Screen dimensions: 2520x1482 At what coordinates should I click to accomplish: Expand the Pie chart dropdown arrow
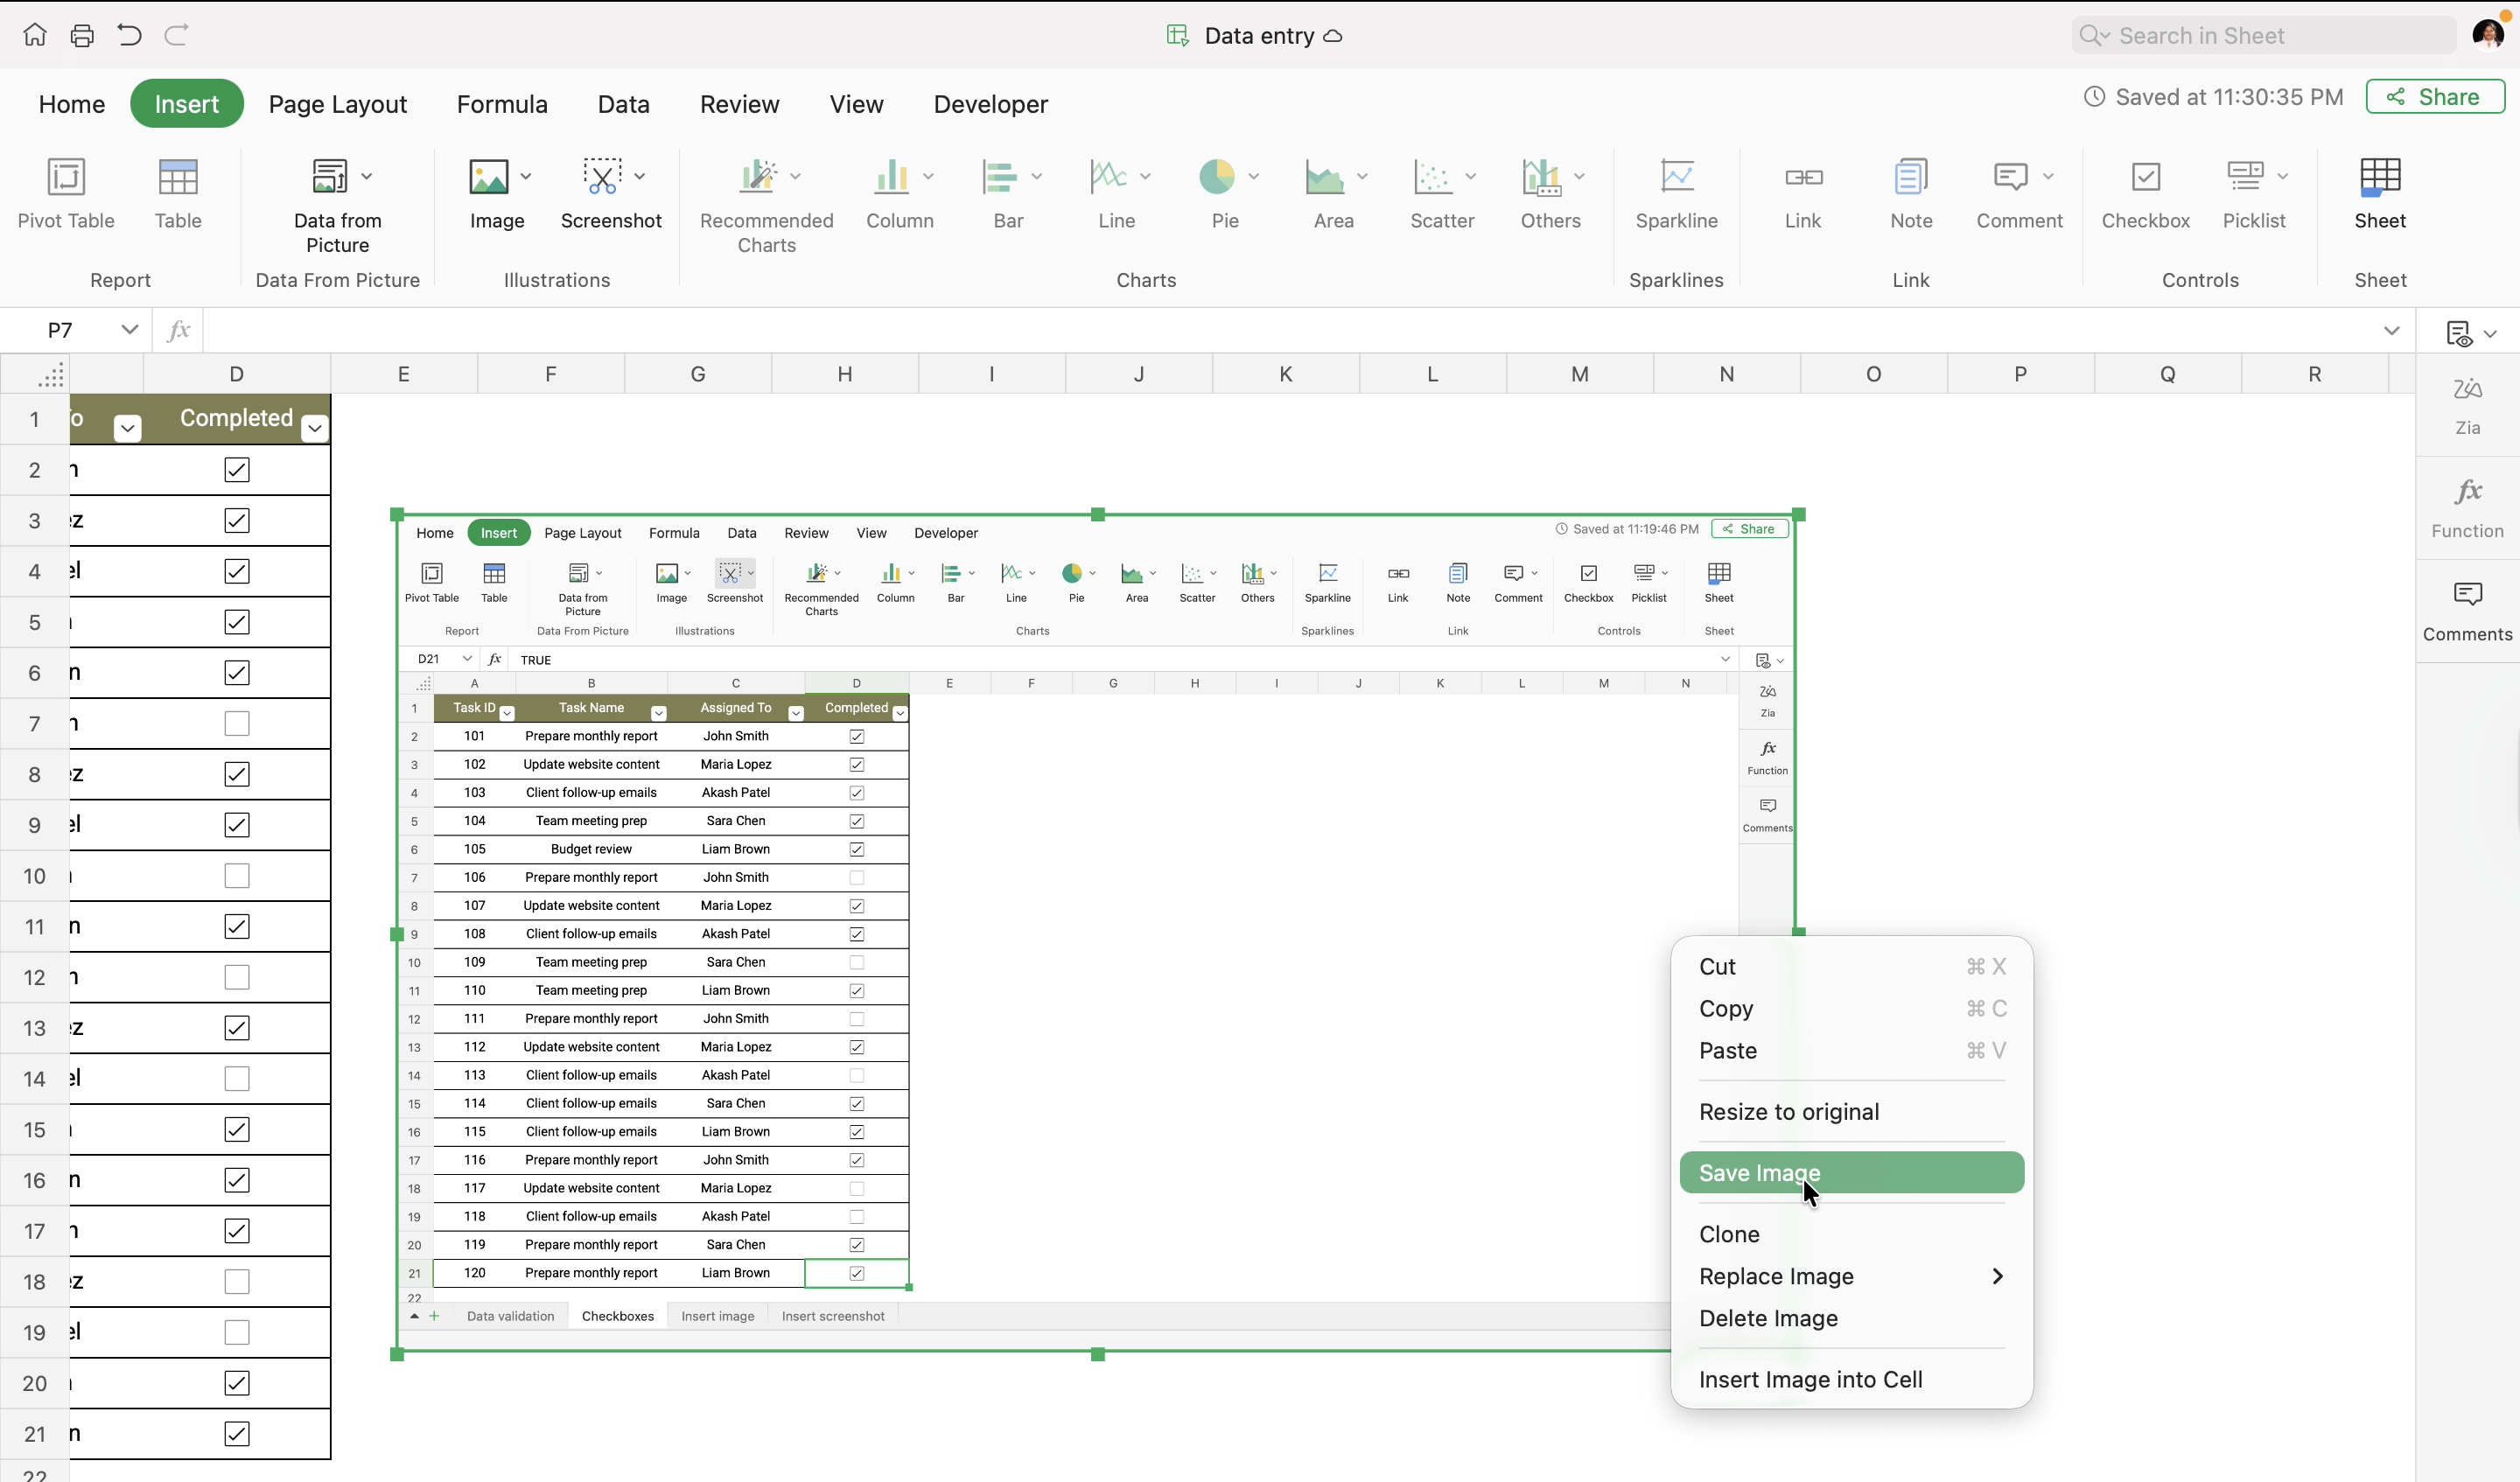coord(1253,177)
